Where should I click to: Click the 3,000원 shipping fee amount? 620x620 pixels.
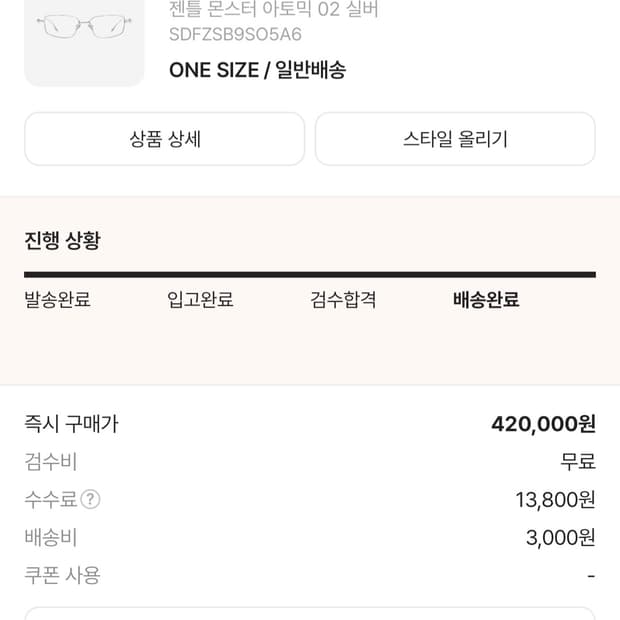(560, 538)
